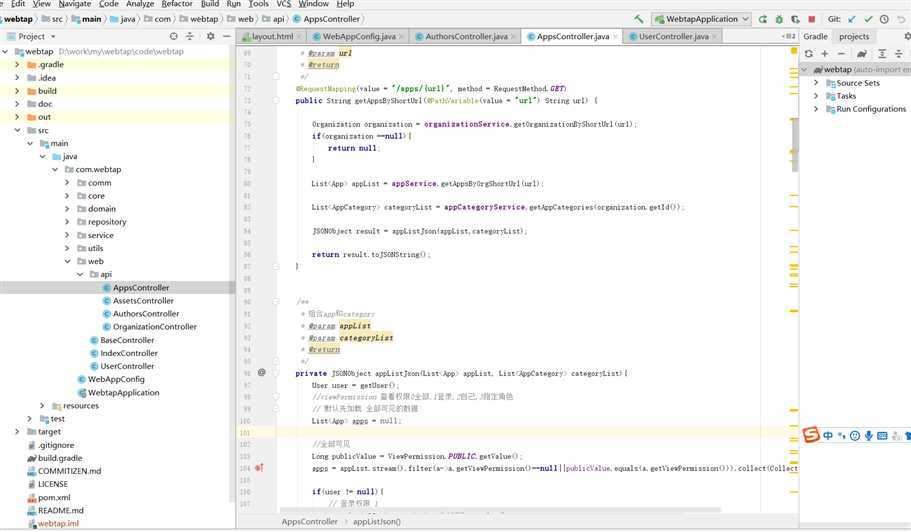The image size is (911, 532).
Task: Expand Source Sets in Gradle panel
Action: [x=816, y=82]
